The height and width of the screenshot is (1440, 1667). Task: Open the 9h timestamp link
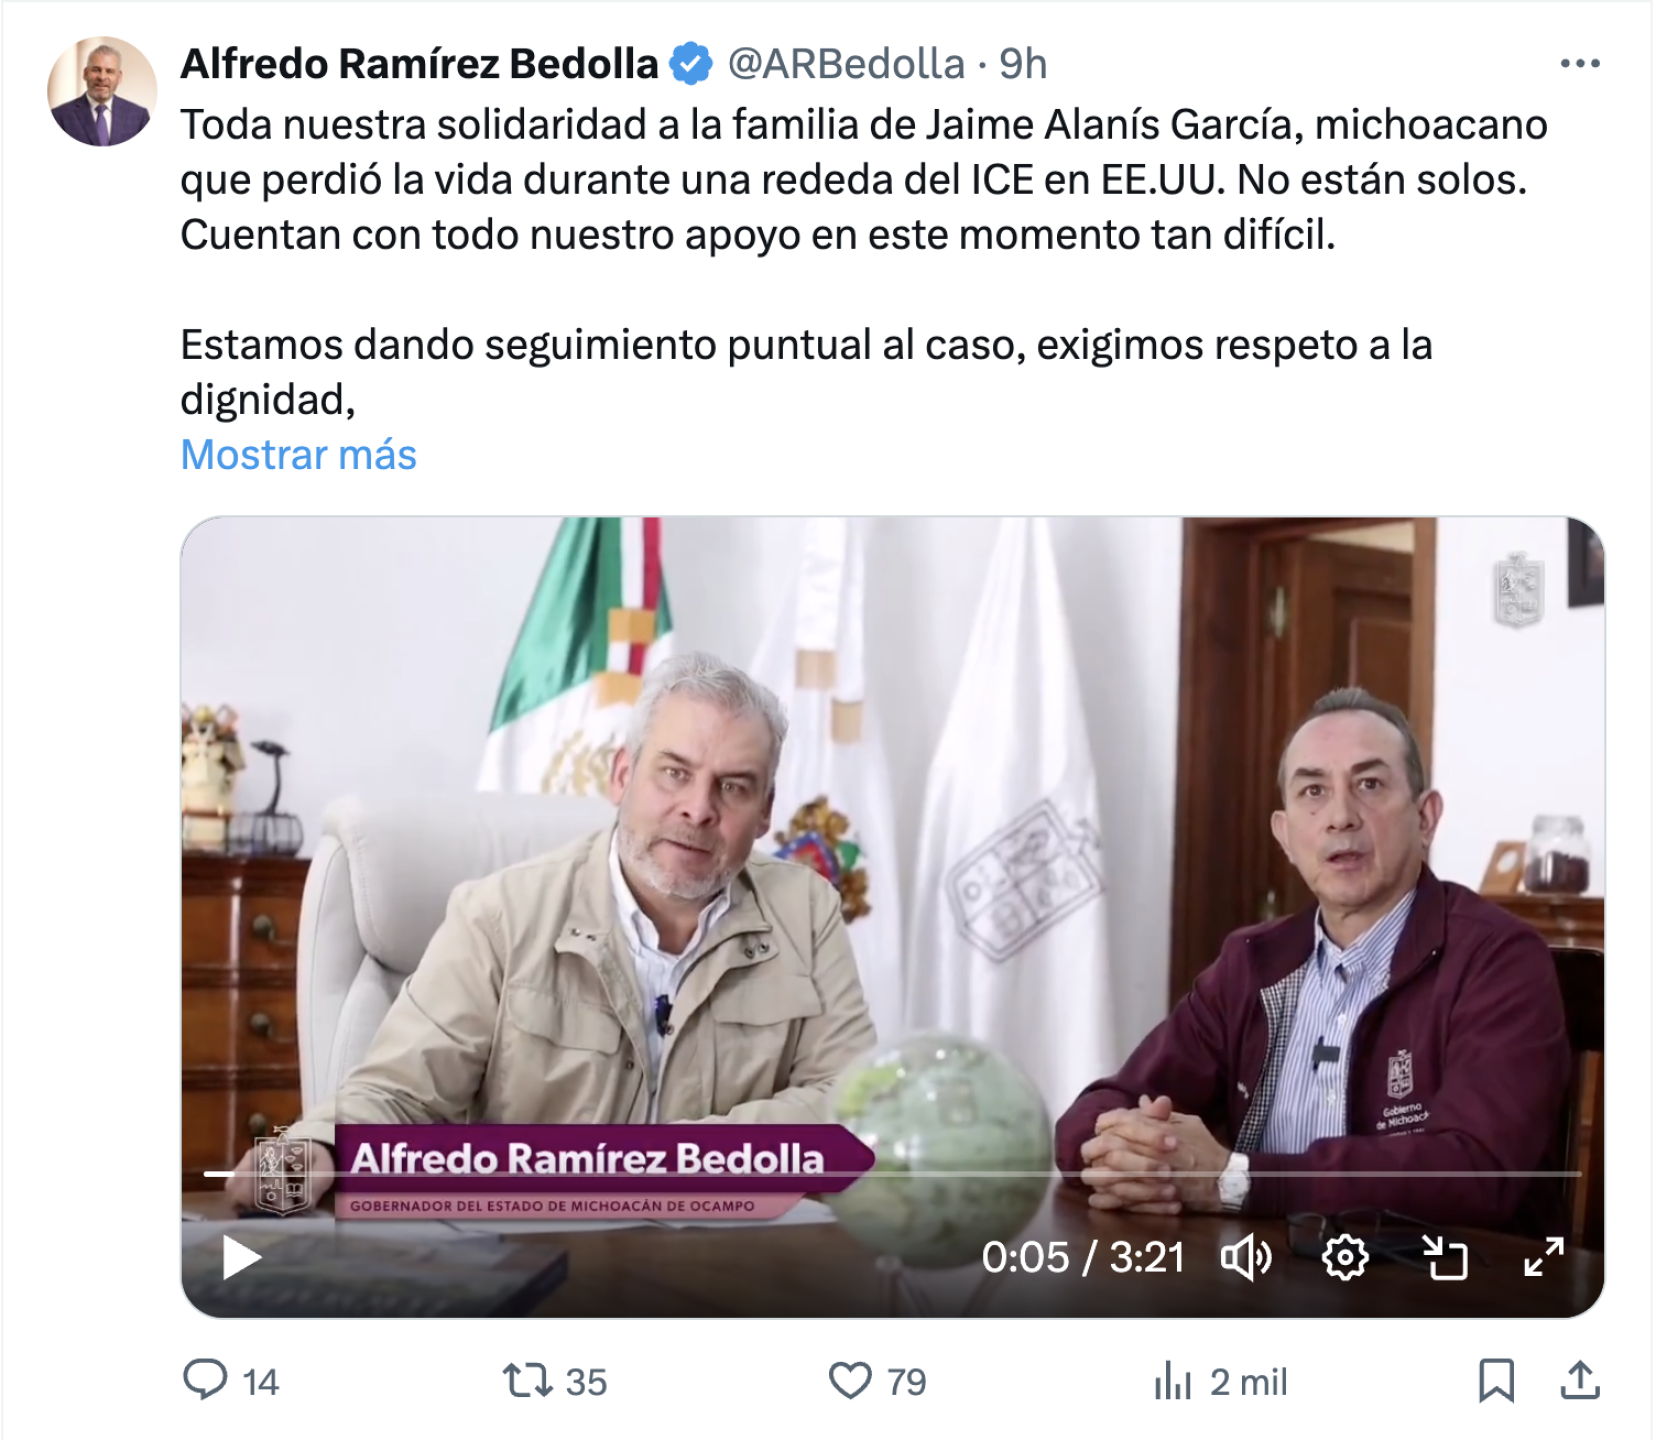tap(1023, 64)
